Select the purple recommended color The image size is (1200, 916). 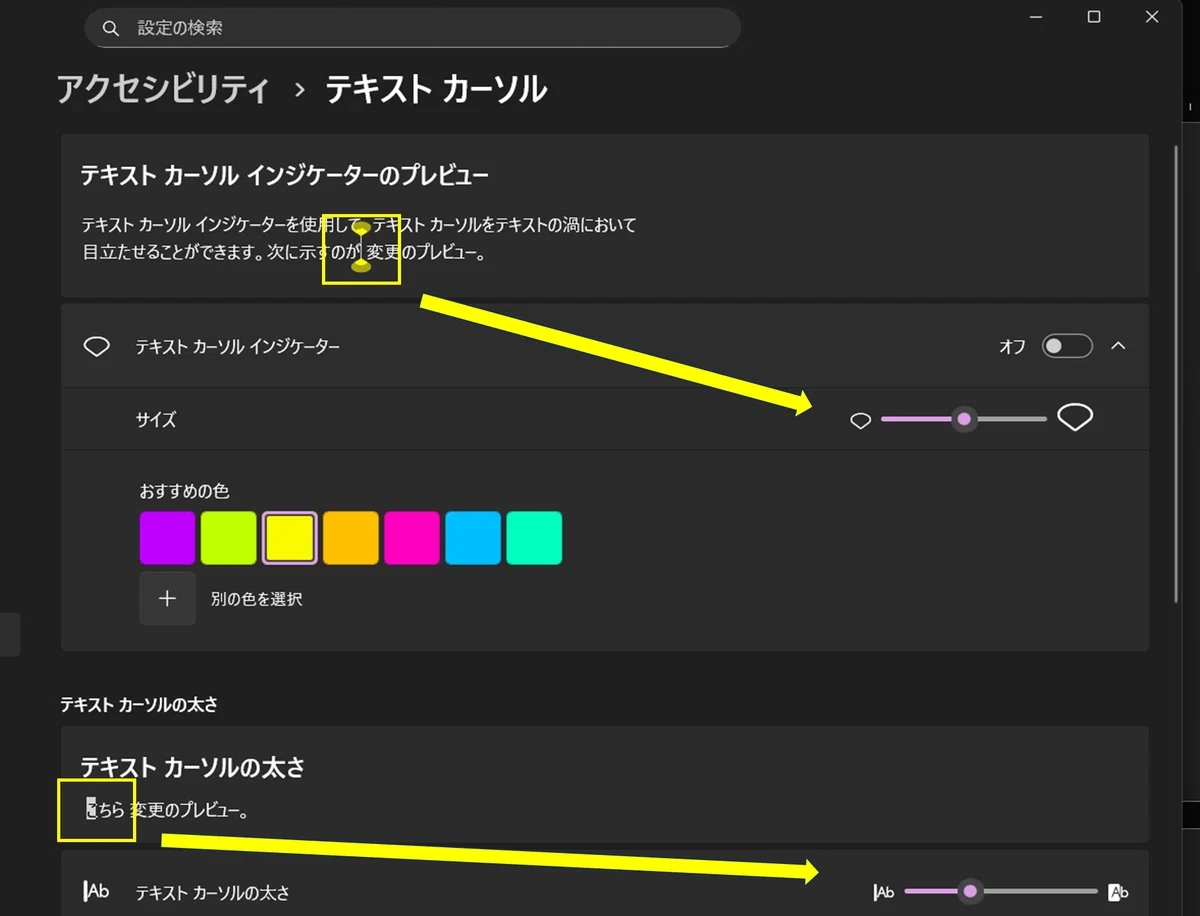[167, 538]
